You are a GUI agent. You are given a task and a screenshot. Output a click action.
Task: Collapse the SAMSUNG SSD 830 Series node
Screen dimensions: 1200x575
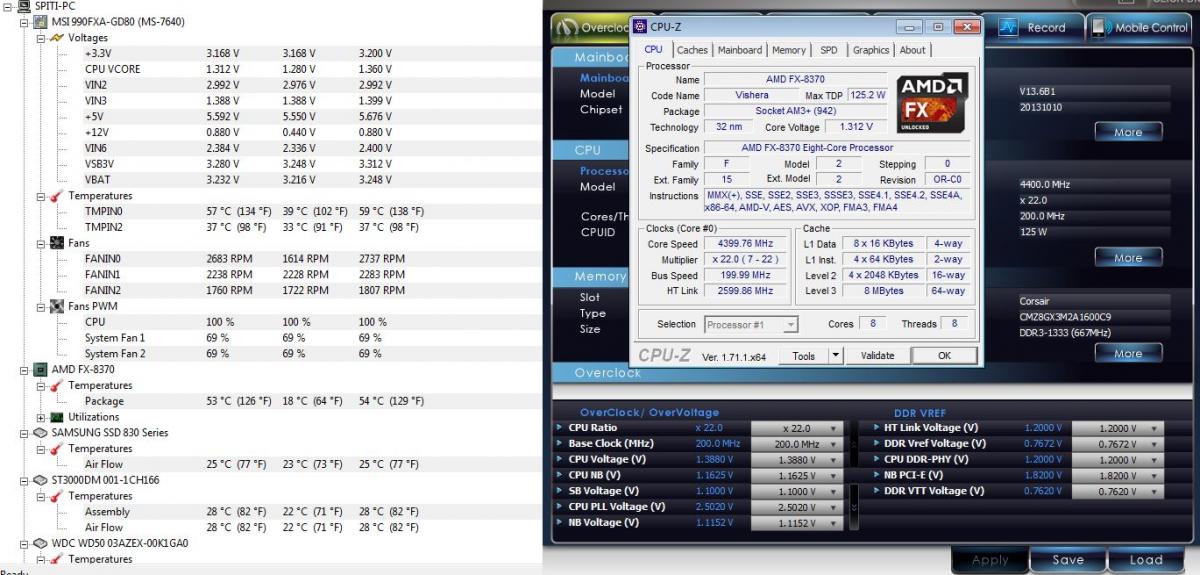tap(25, 433)
